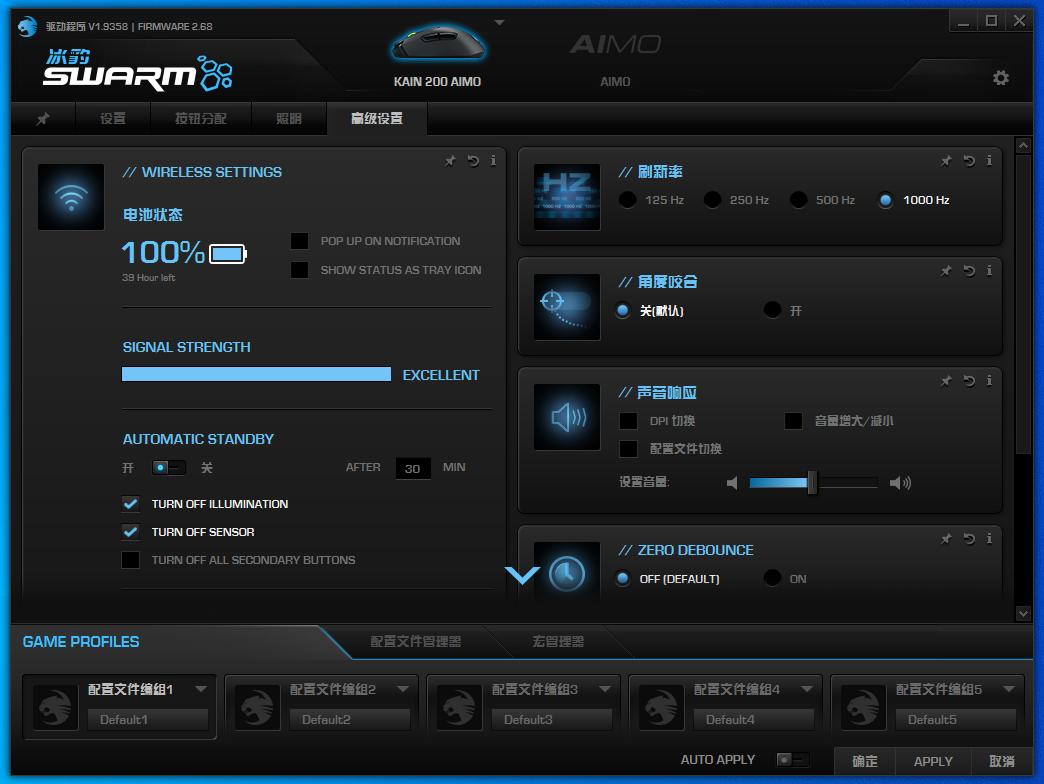Uncheck TURN OFF ILLUMINATION
Viewport: 1044px width, 784px height.
click(130, 504)
